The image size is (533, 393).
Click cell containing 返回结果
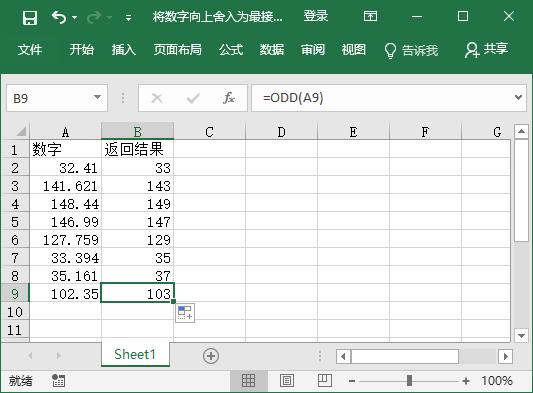(137, 149)
